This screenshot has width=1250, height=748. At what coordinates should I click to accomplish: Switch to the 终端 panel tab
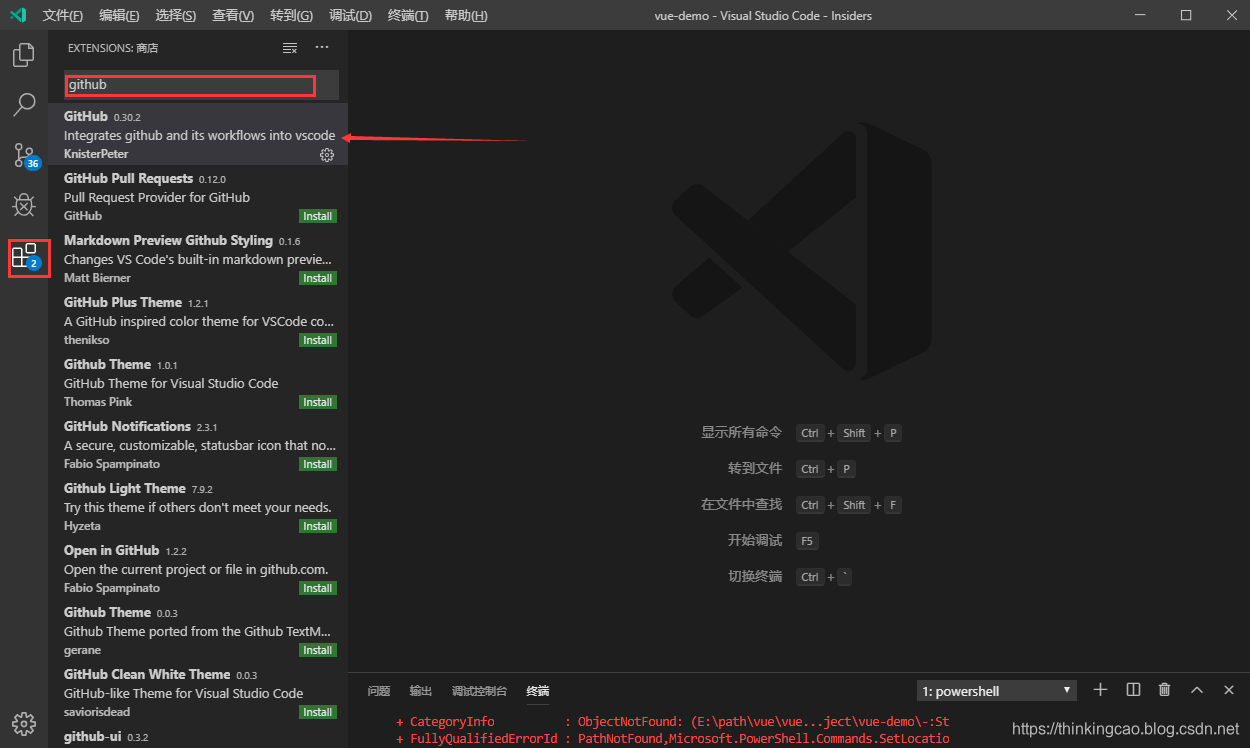point(538,691)
